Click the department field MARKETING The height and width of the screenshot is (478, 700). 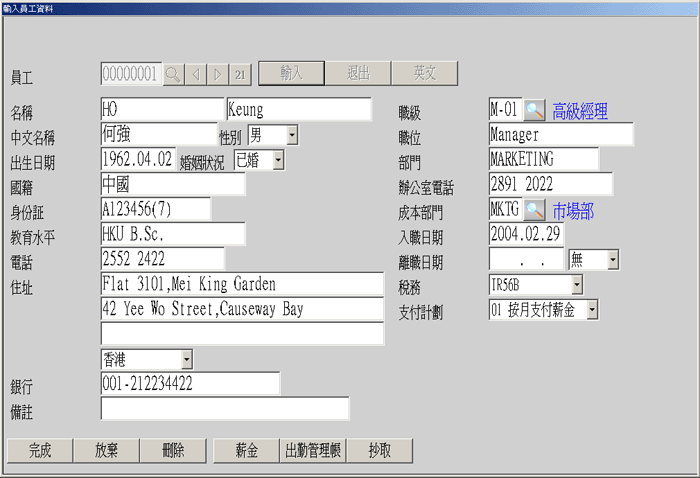click(544, 159)
